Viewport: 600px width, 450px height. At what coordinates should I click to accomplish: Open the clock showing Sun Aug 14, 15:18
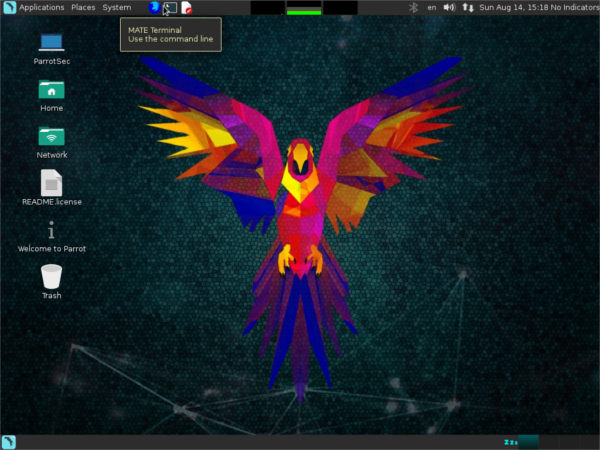pyautogui.click(x=514, y=7)
